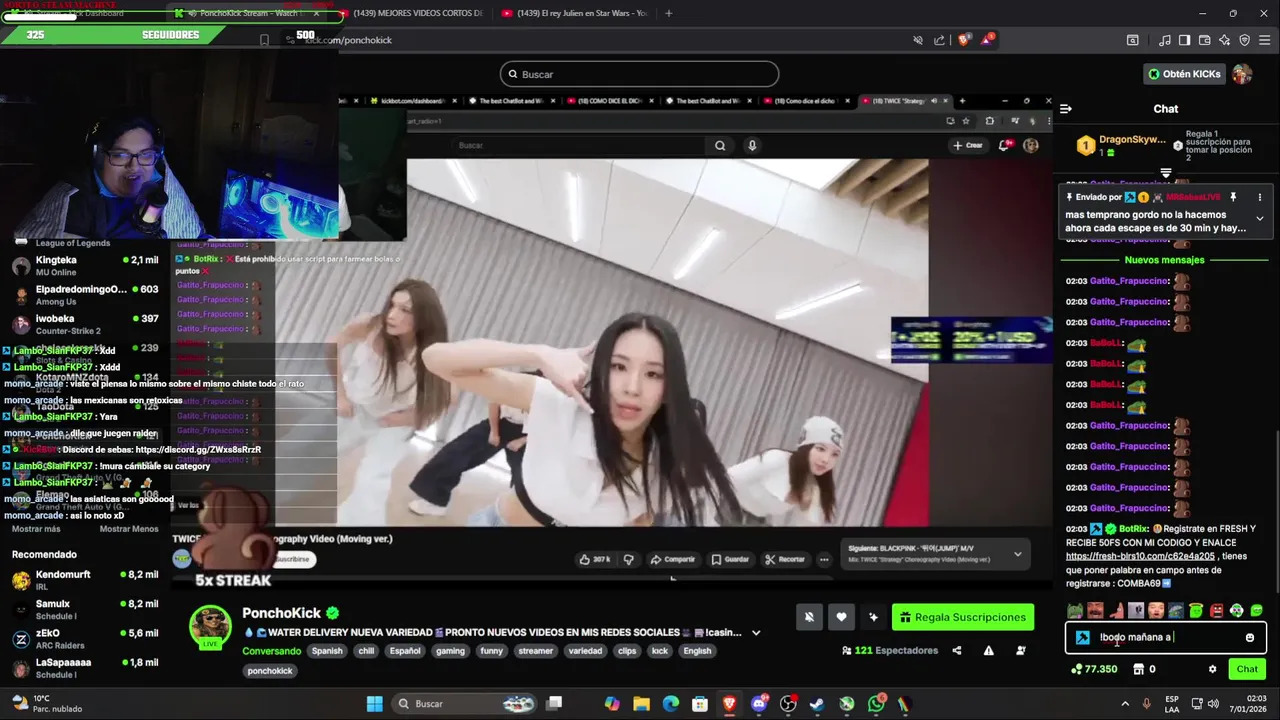
Task: Open the emoji picker in chat input
Action: pos(1249,637)
